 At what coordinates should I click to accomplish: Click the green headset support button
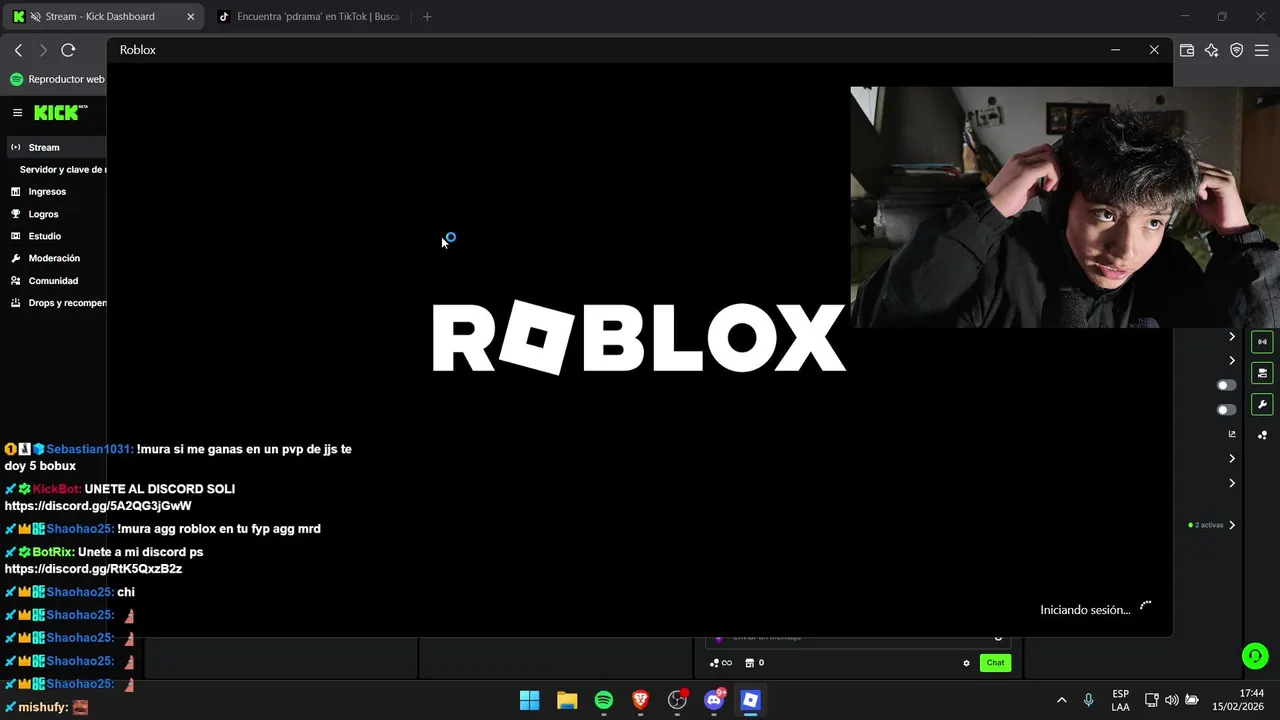click(x=1254, y=656)
